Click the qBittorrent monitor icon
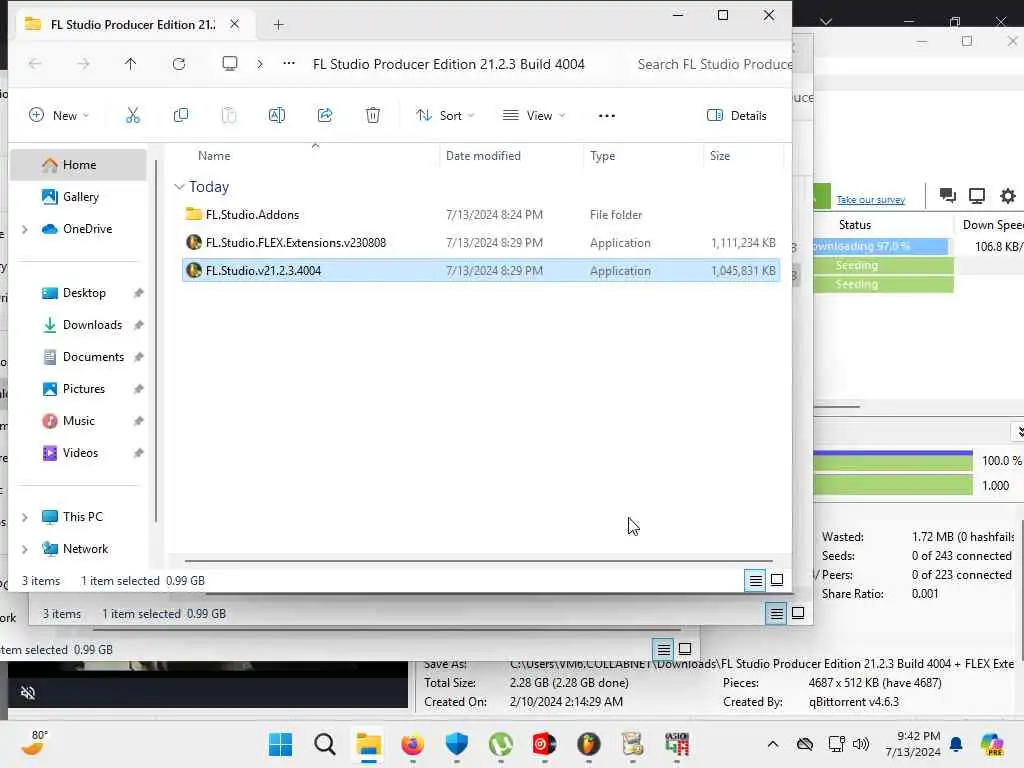This screenshot has width=1024, height=768. tap(977, 196)
